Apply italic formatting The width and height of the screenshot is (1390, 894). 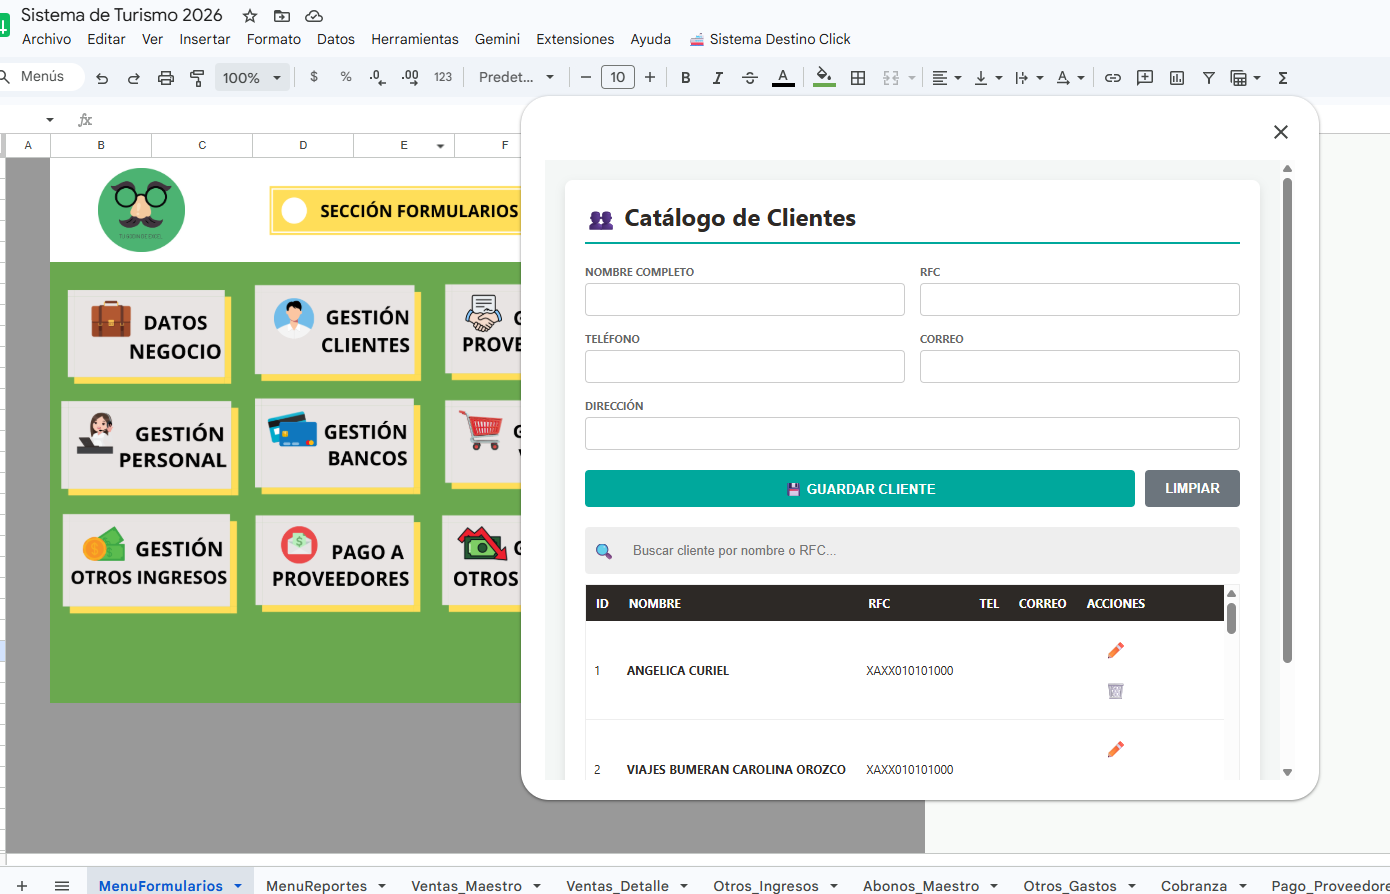717,77
